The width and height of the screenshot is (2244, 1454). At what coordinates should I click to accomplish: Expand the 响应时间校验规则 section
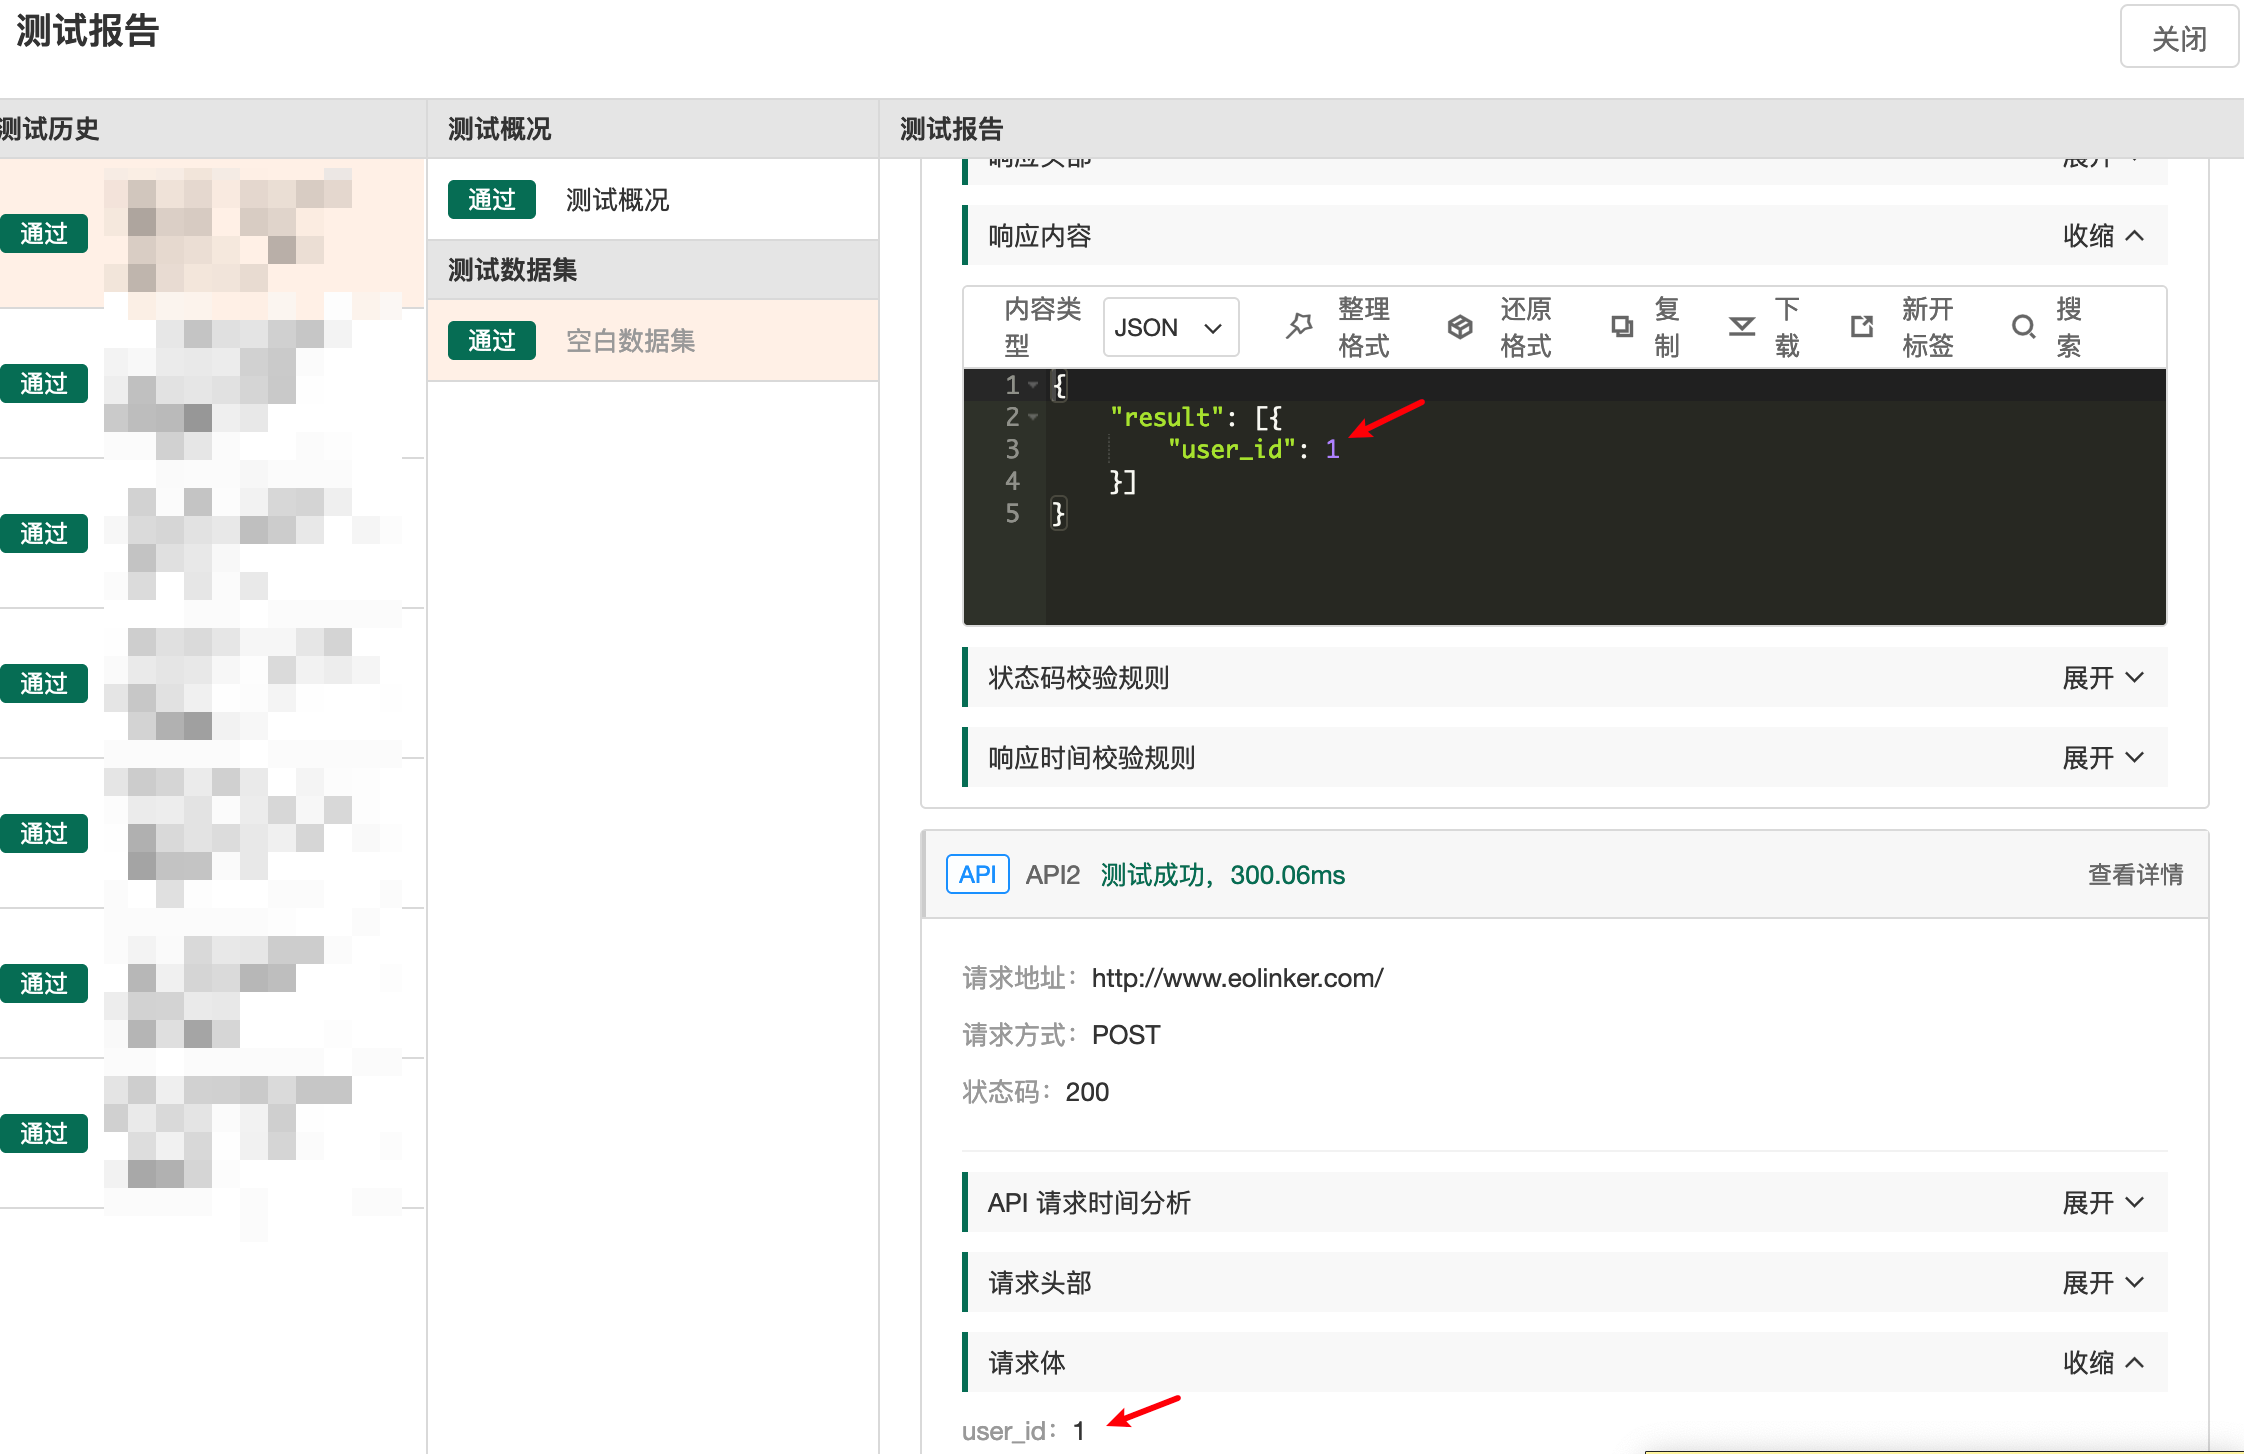click(2103, 758)
